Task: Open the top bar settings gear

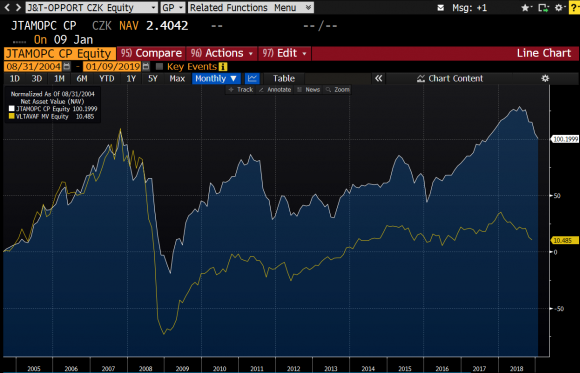Action: coord(559,8)
